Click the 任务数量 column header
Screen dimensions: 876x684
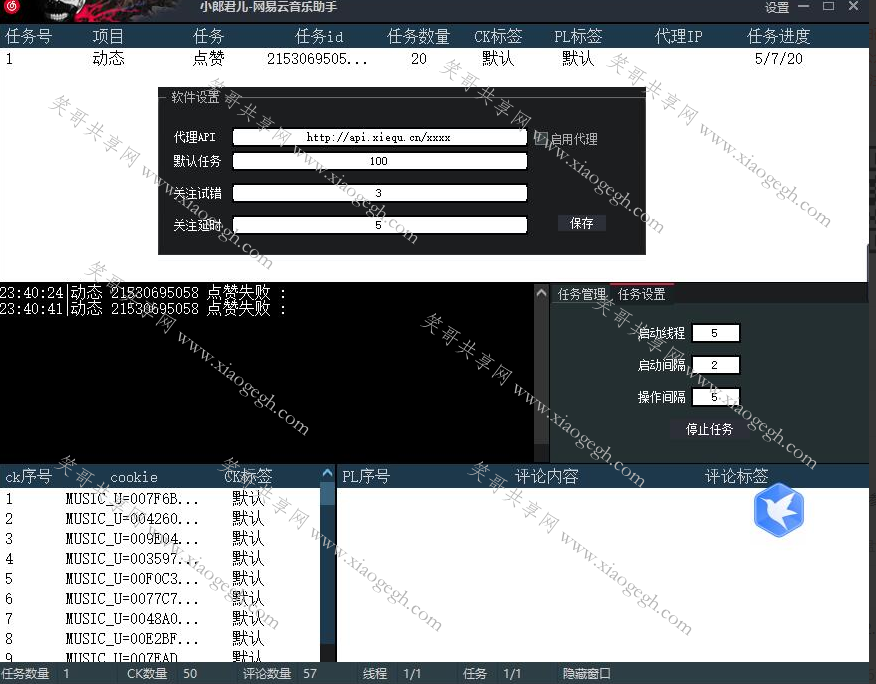(418, 36)
